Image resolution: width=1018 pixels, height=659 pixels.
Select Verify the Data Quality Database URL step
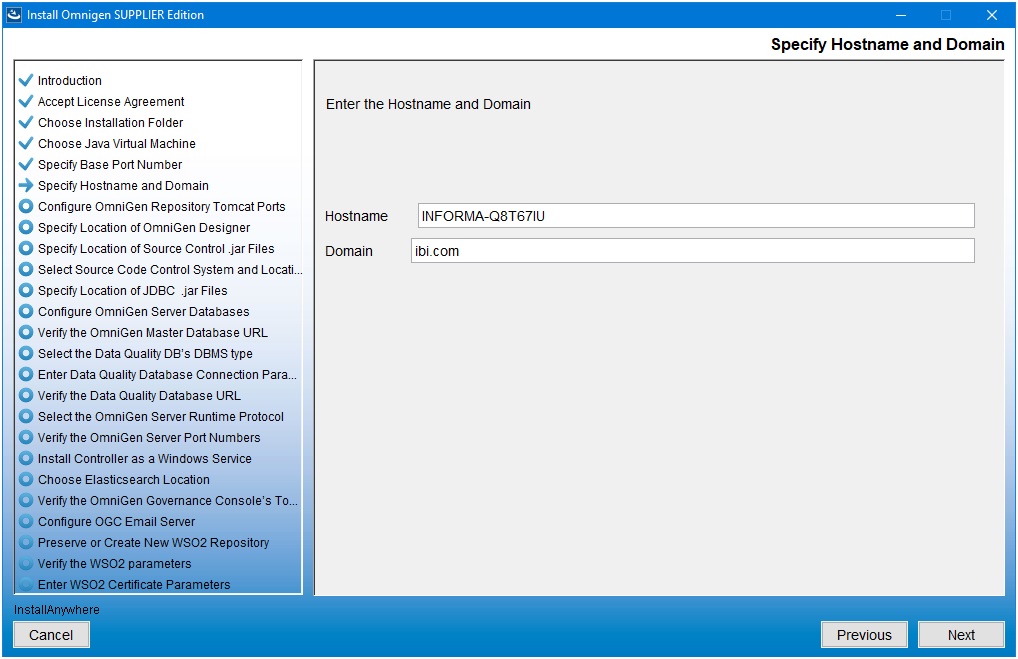pyautogui.click(x=139, y=395)
